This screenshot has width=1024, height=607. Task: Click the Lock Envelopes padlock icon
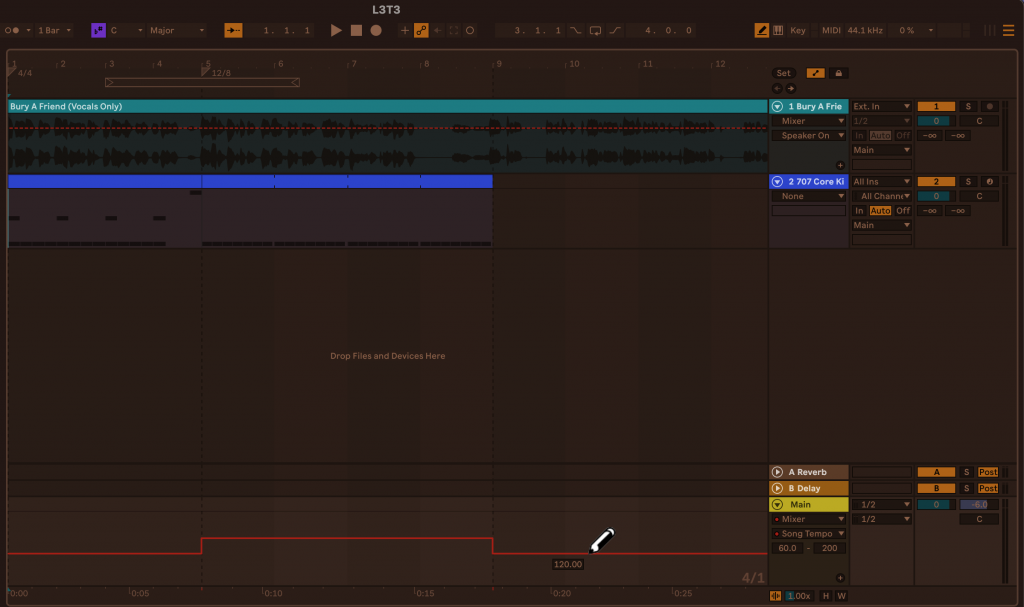click(838, 73)
